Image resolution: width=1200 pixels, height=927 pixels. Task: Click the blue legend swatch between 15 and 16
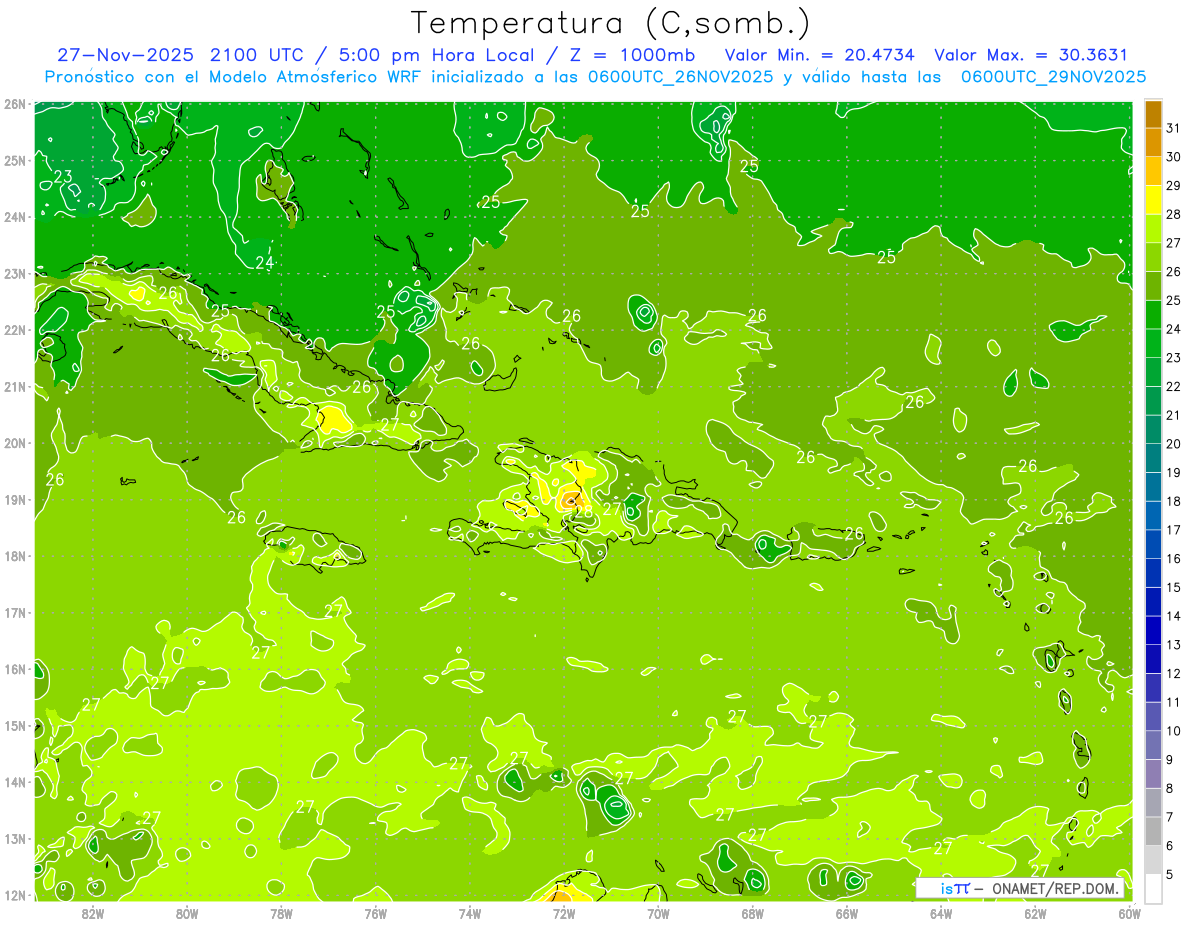pos(1153,572)
